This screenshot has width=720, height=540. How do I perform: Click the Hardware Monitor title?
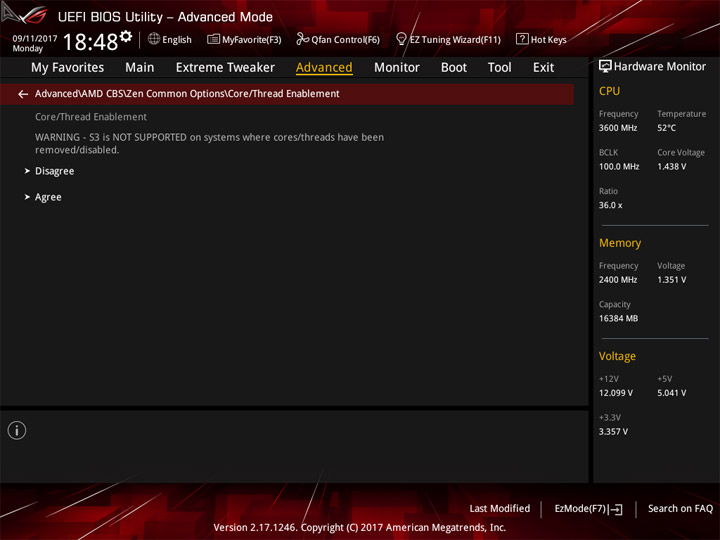click(x=660, y=67)
